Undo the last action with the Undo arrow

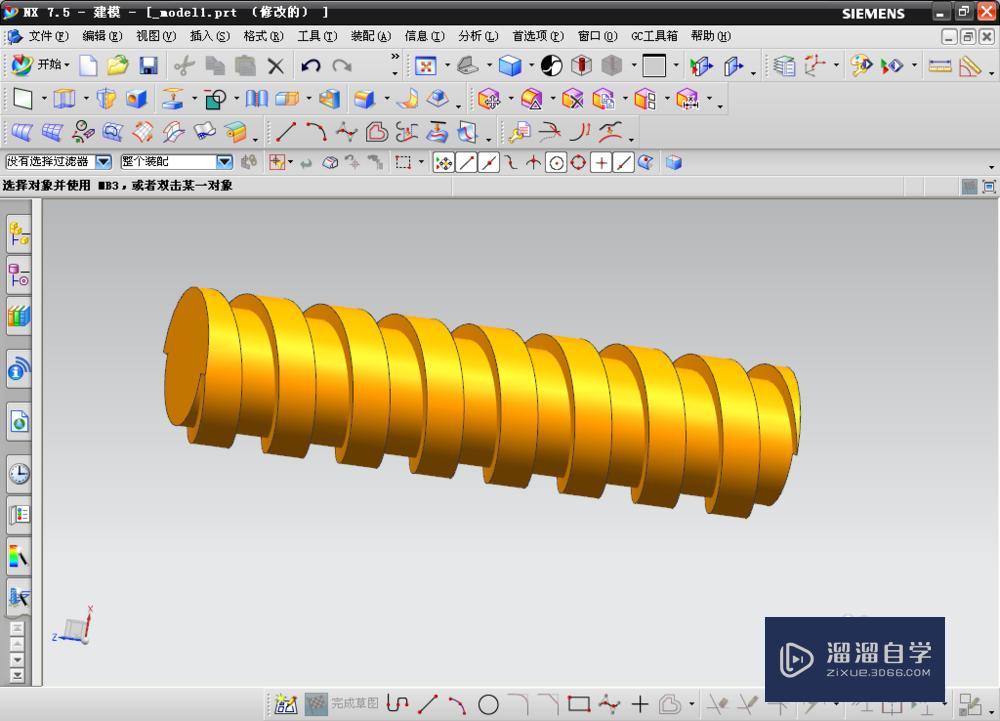pos(311,66)
